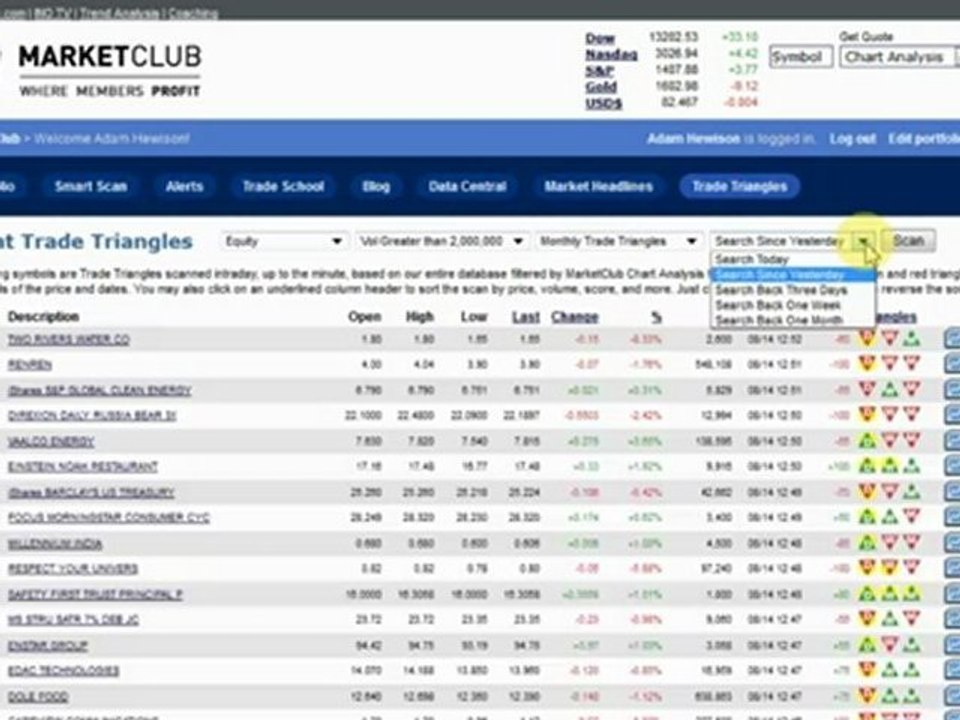Click the Dow index link
This screenshot has width=960, height=720.
click(599, 38)
